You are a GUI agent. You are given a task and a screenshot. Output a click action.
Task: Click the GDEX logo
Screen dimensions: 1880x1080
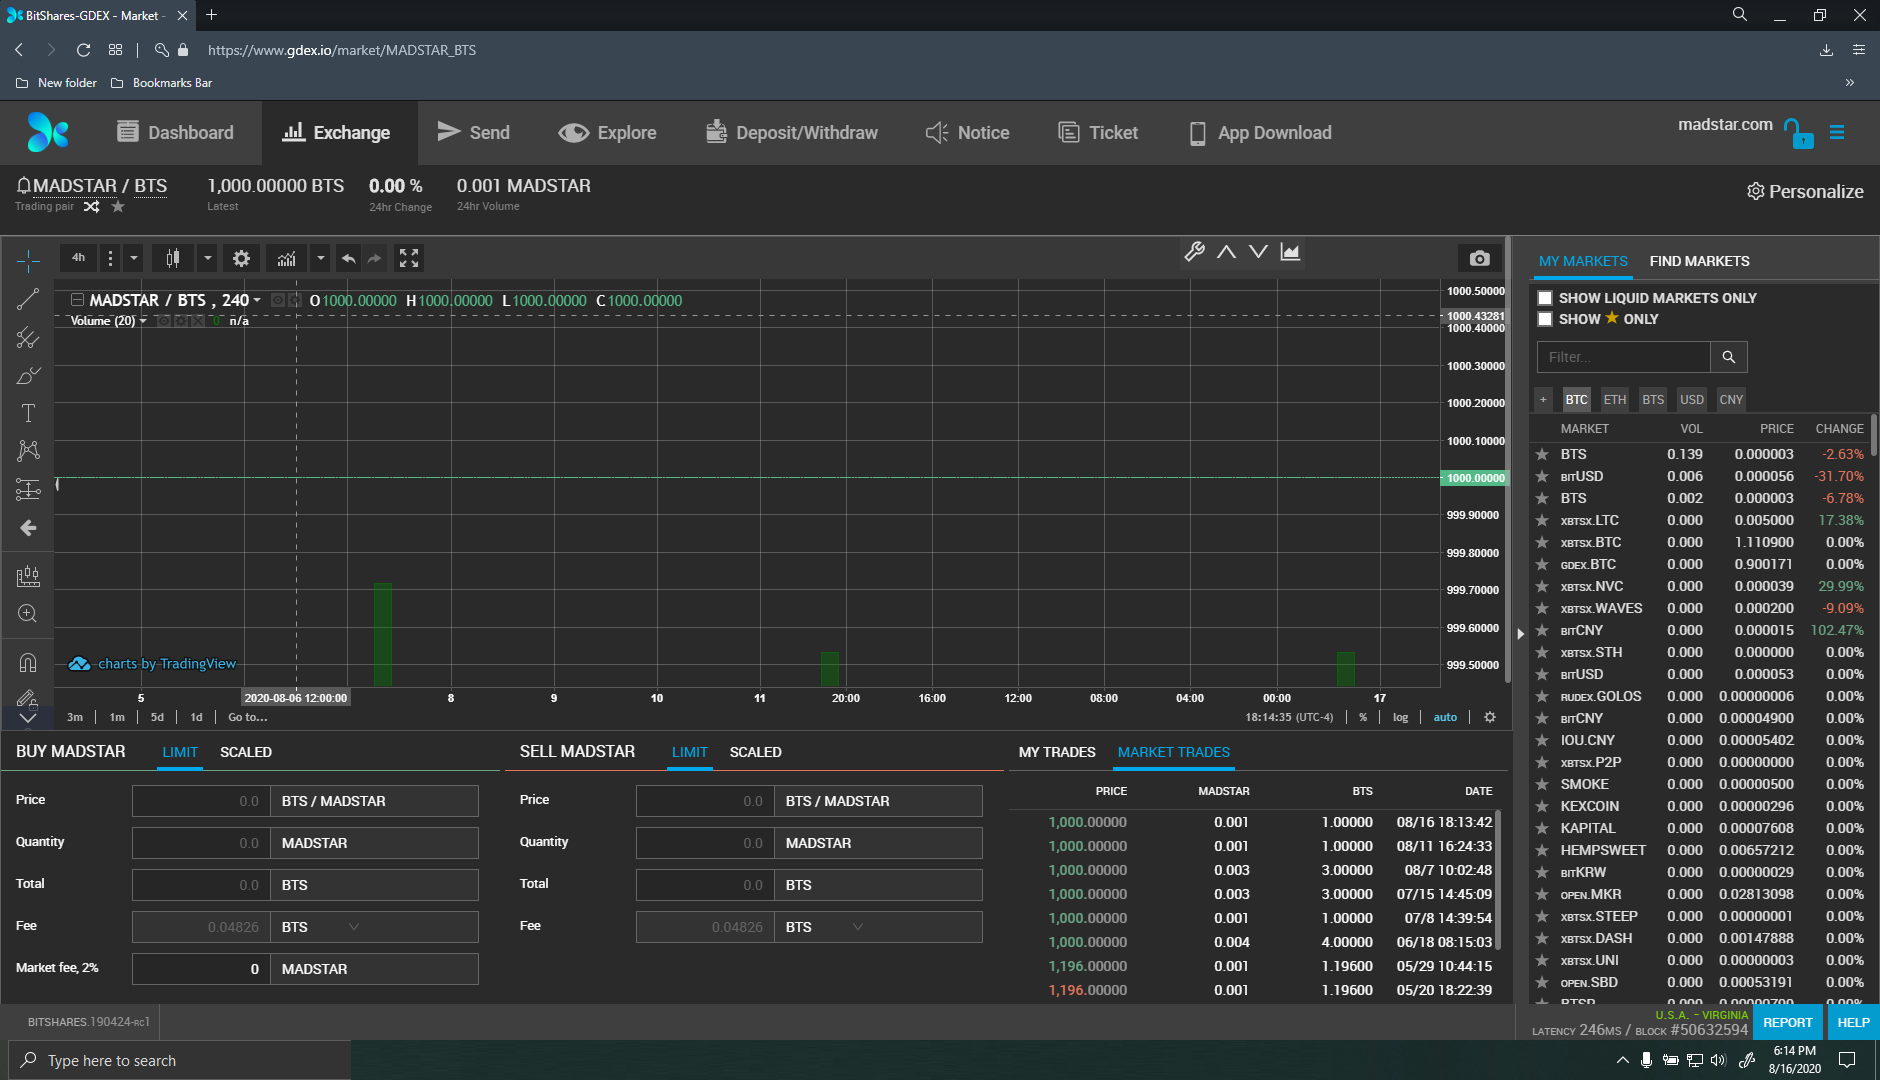coord(48,132)
